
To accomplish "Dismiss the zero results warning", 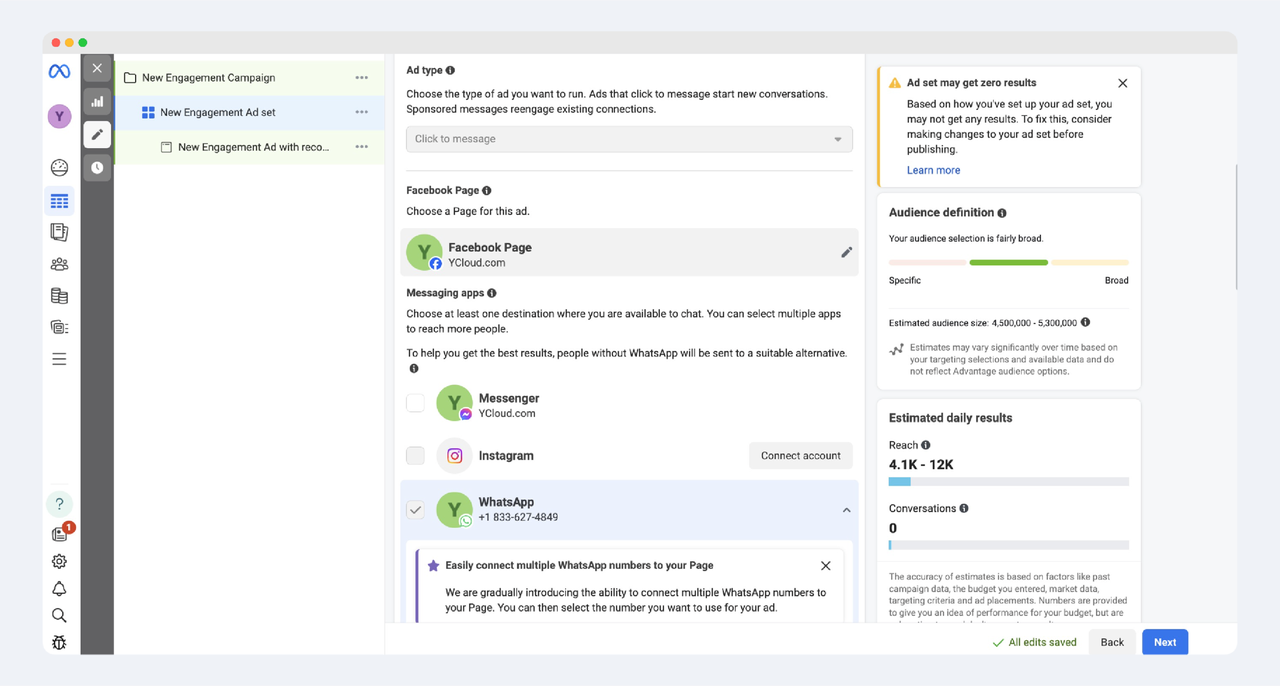I will [x=1122, y=83].
